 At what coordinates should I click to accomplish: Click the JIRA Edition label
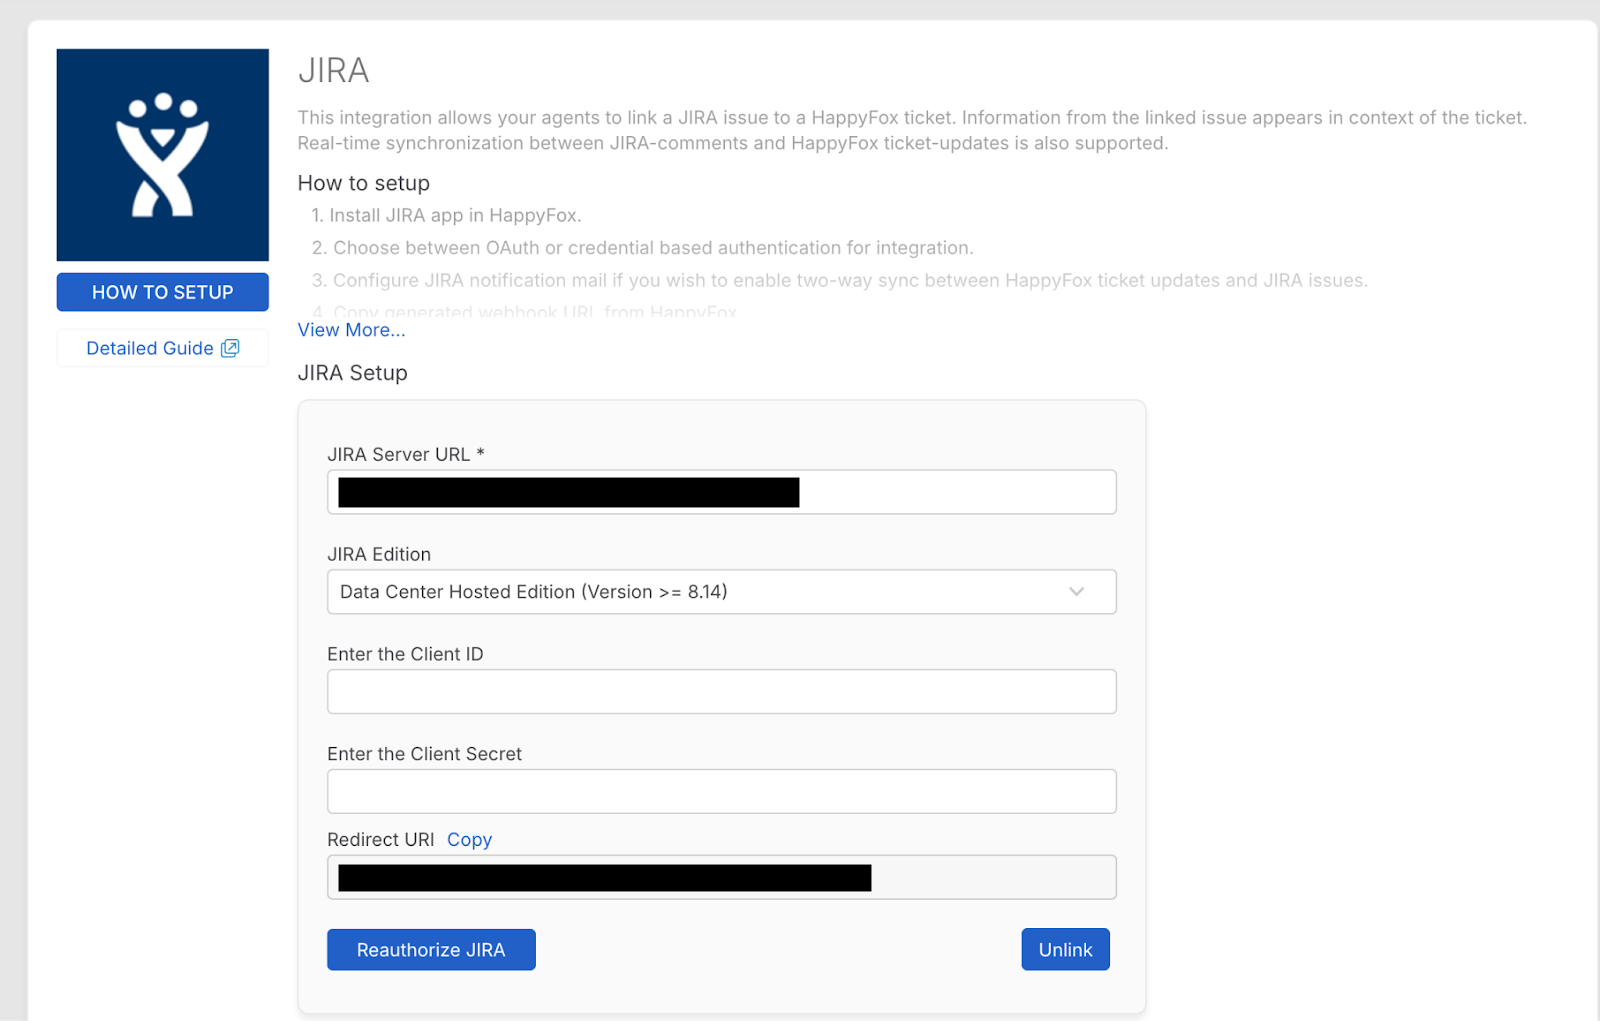379,555
